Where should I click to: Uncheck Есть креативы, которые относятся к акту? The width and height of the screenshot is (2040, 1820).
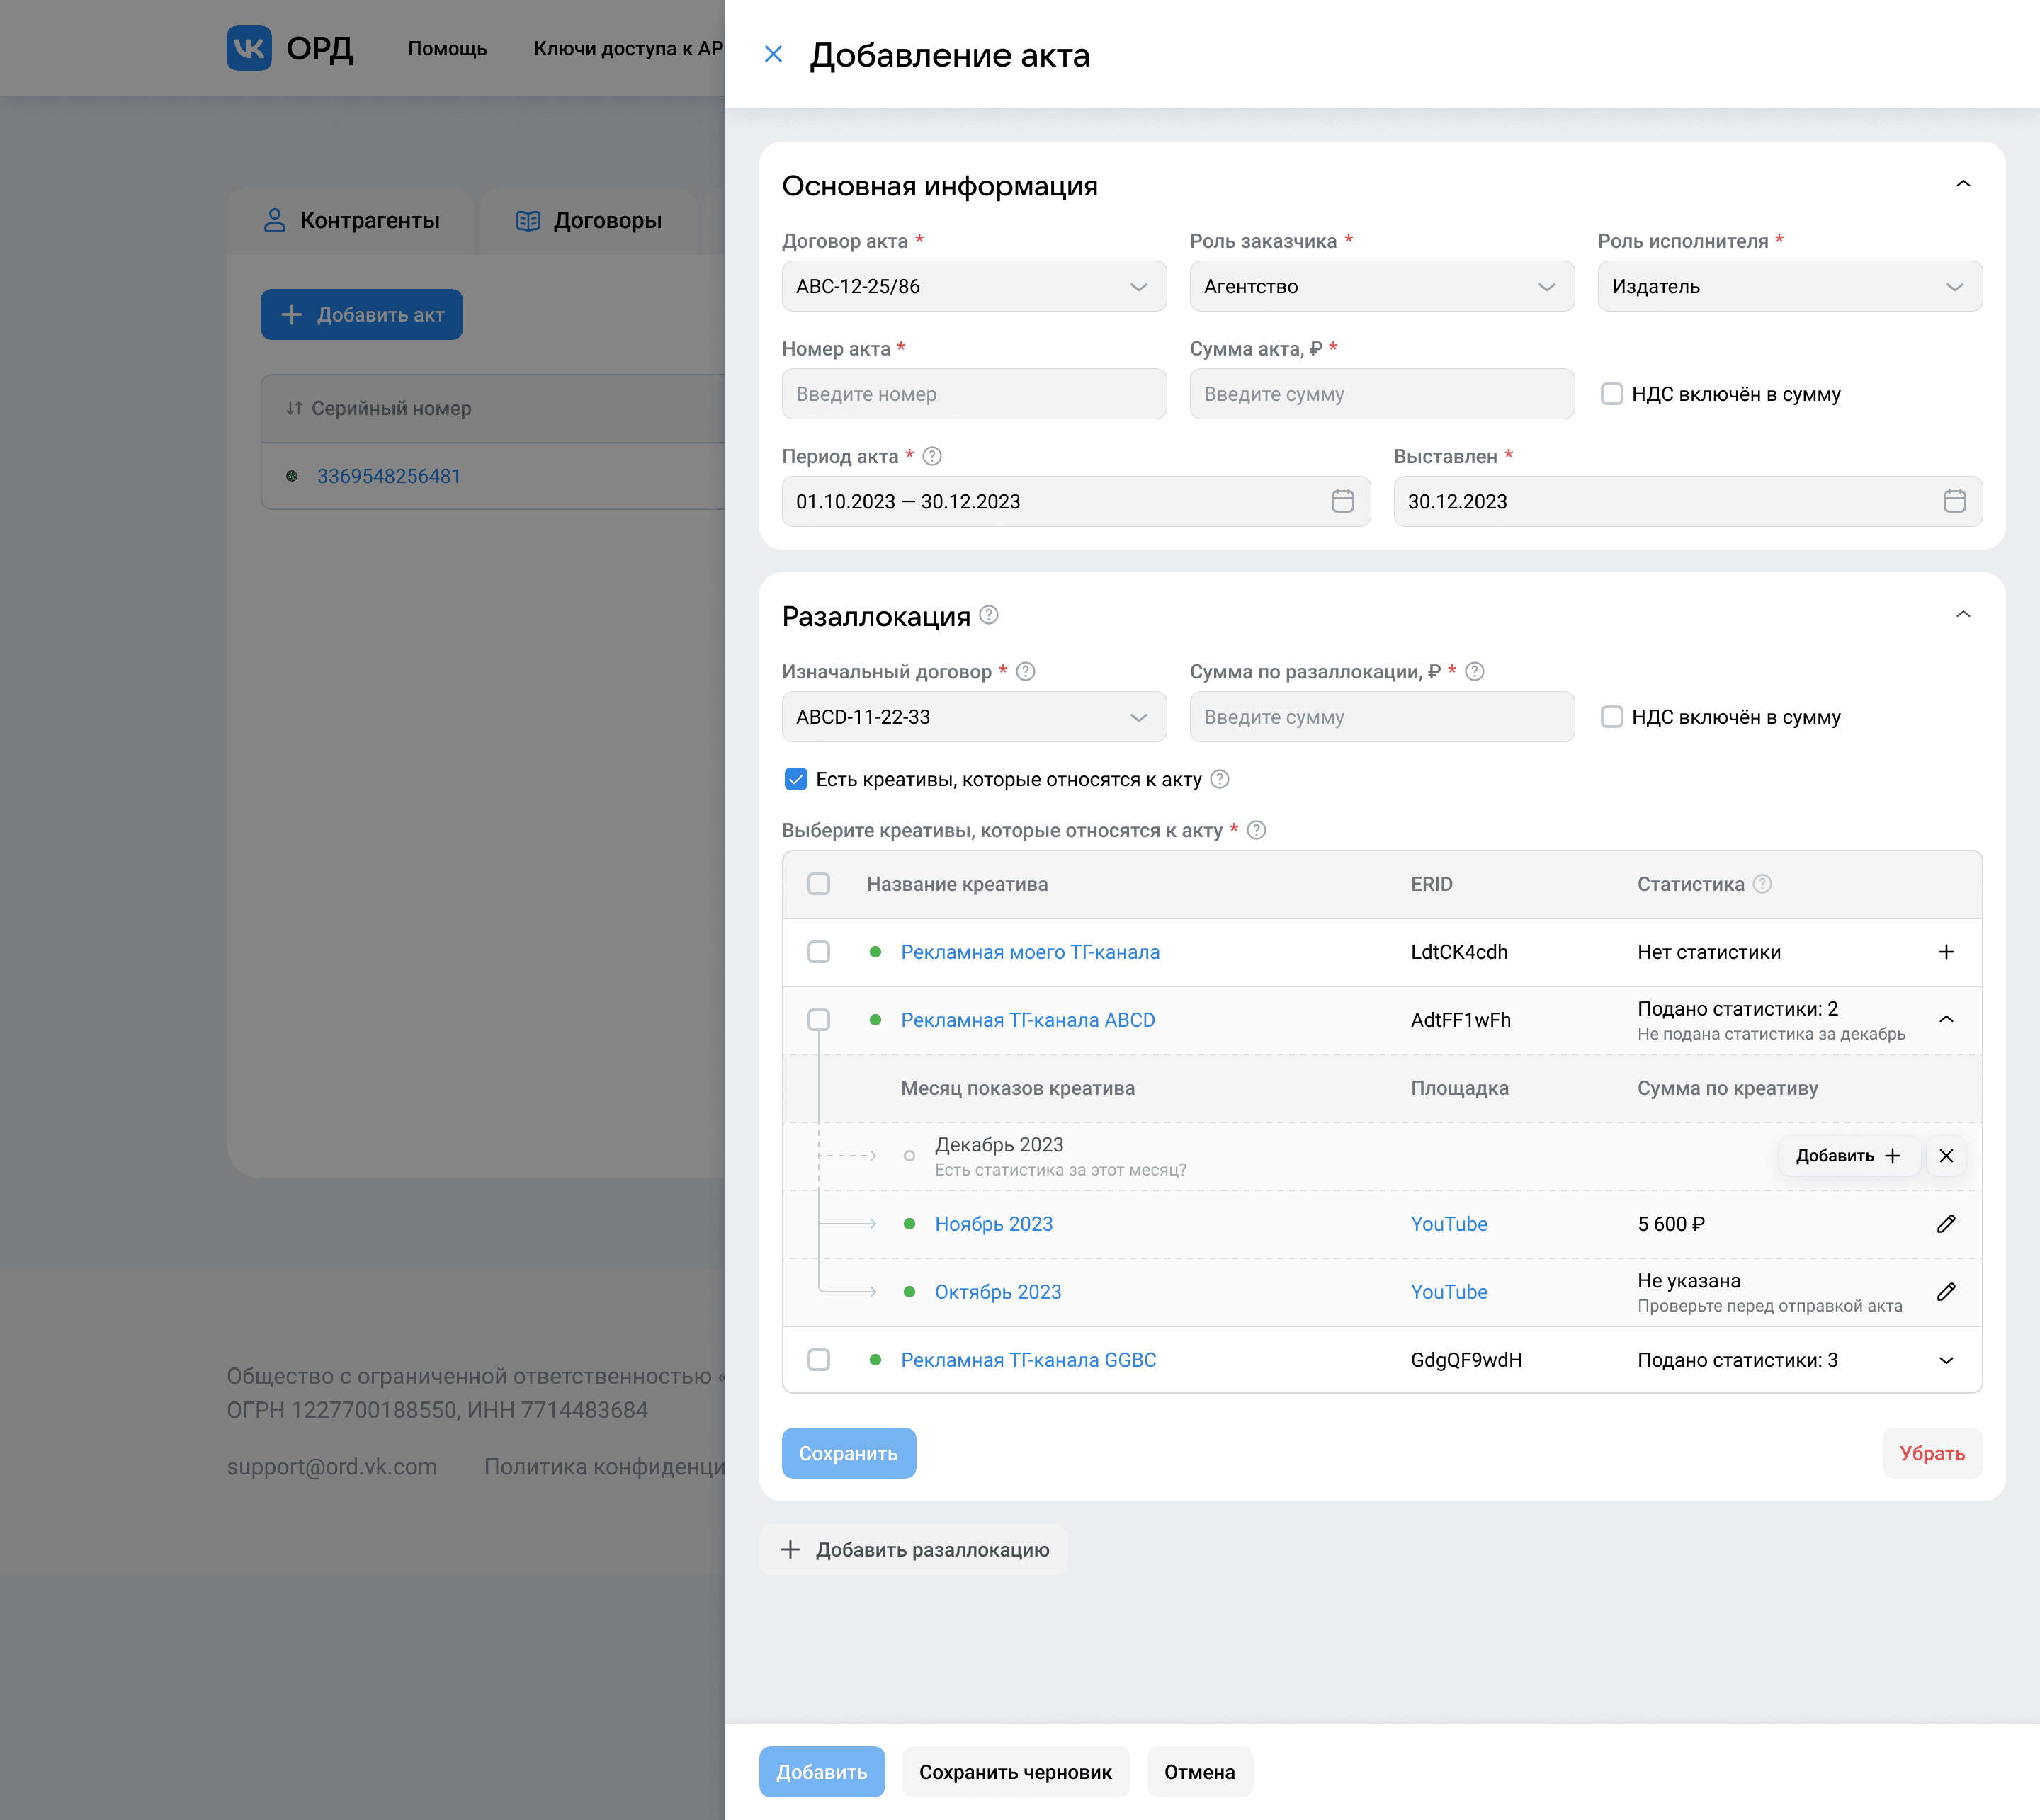coord(796,779)
